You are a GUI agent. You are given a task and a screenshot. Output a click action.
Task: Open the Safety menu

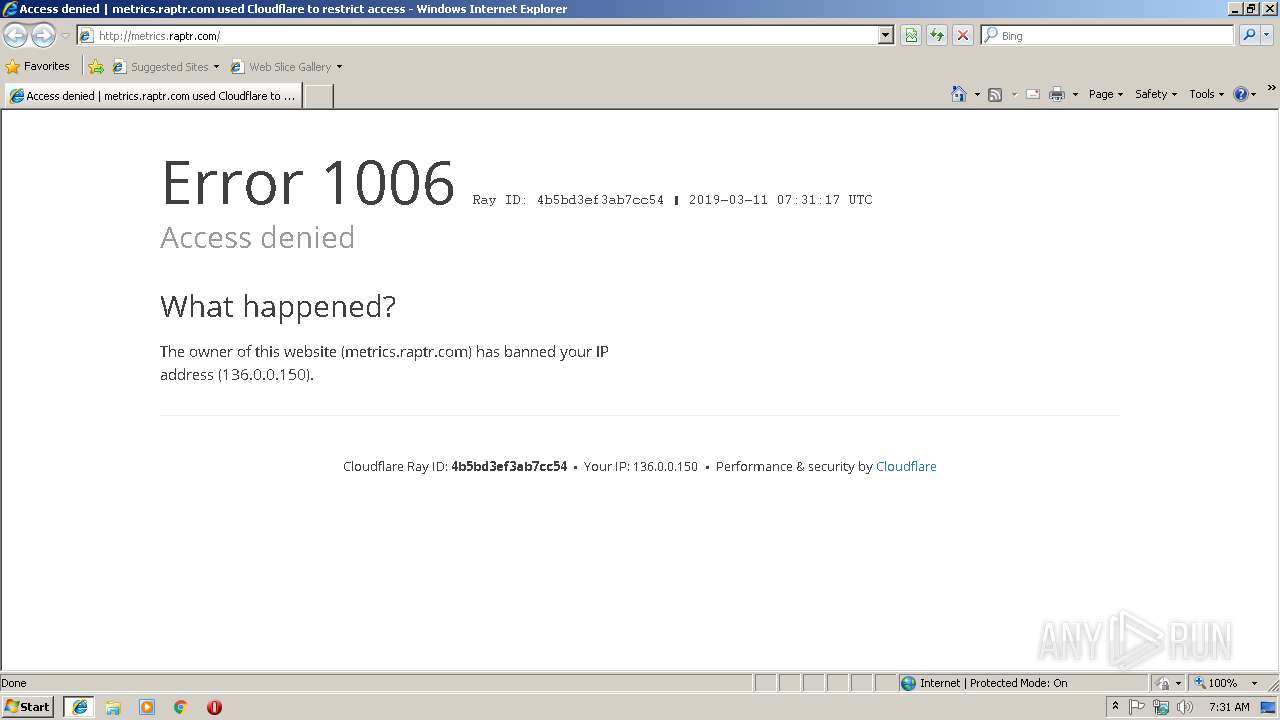(x=1156, y=94)
